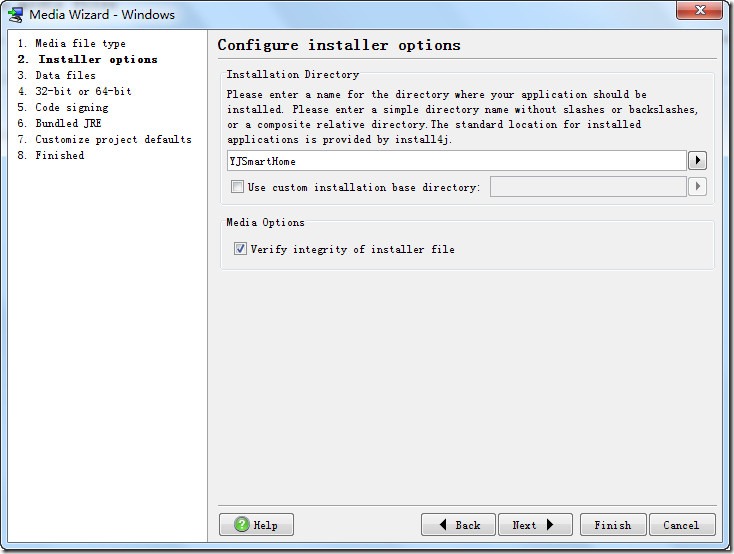Click the Media Wizard title bar icon

[x=15, y=14]
